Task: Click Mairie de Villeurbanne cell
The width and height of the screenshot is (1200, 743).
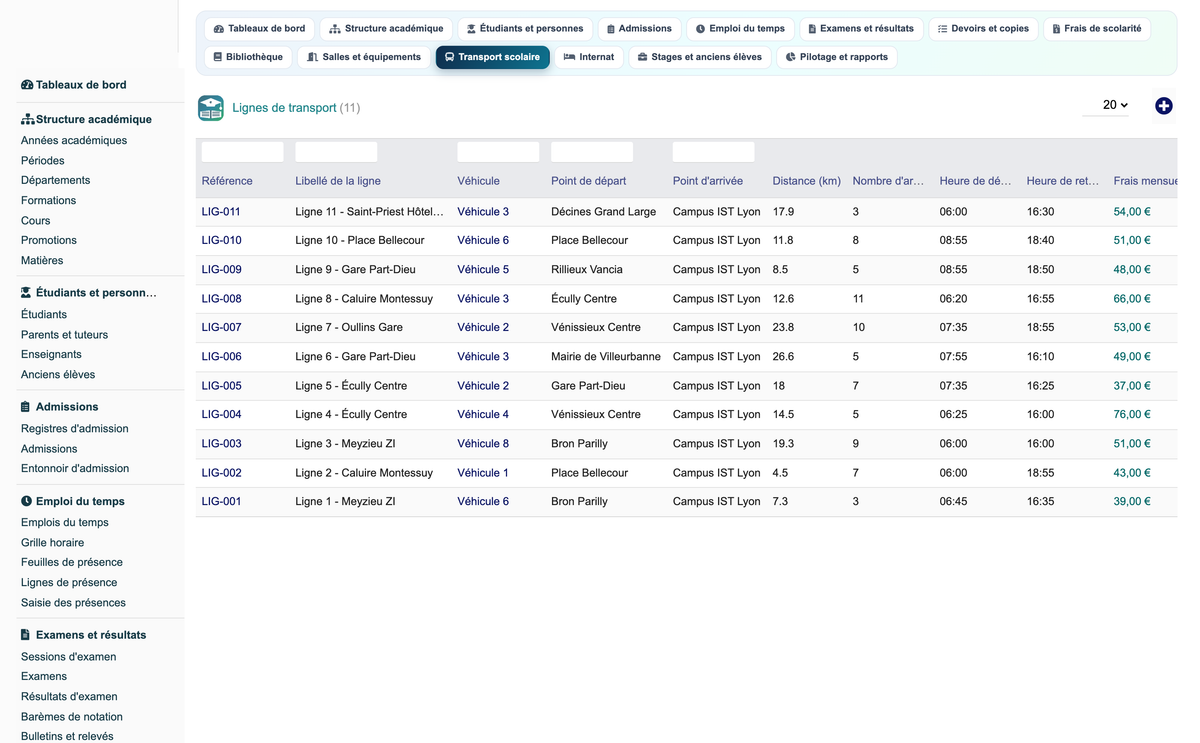Action: (606, 357)
